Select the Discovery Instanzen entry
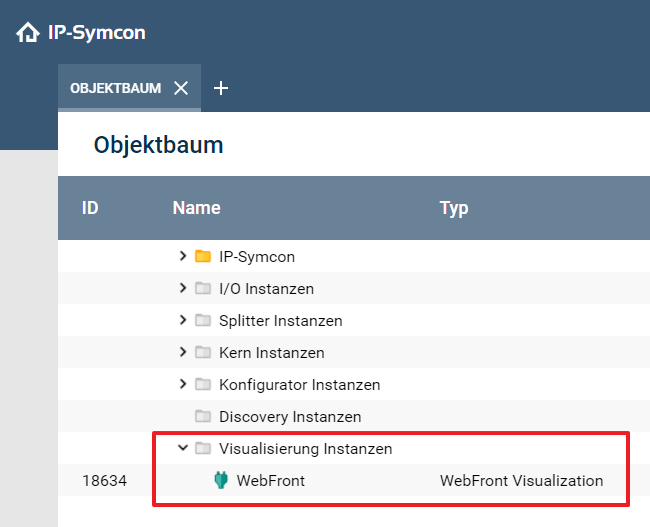 pyautogui.click(x=290, y=417)
